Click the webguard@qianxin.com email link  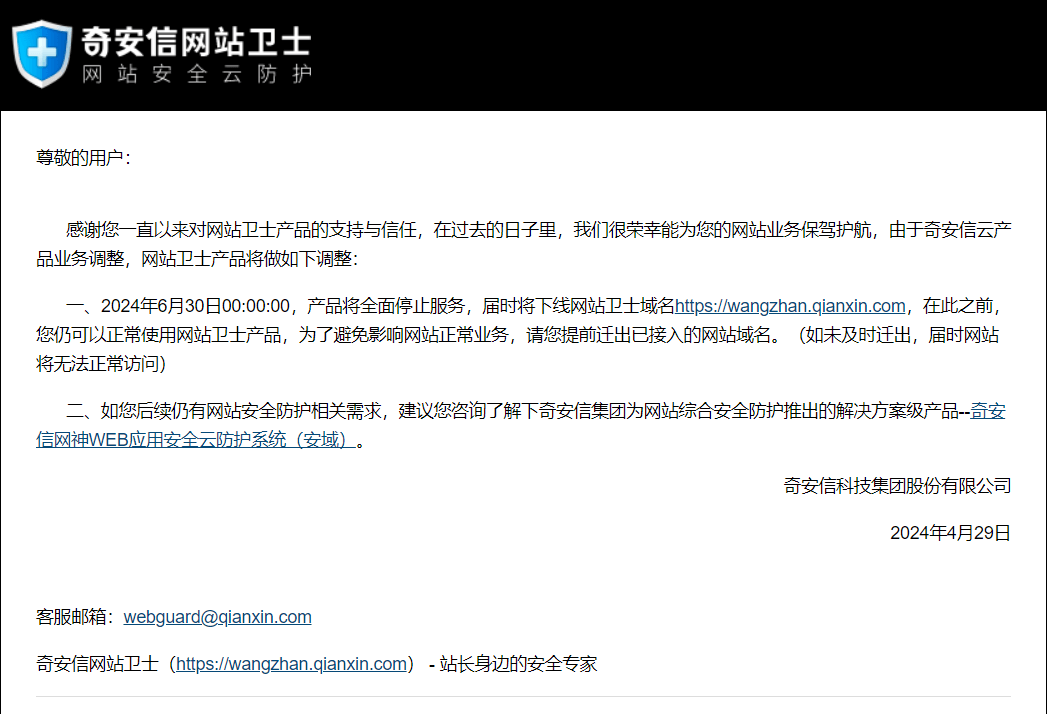(x=218, y=616)
